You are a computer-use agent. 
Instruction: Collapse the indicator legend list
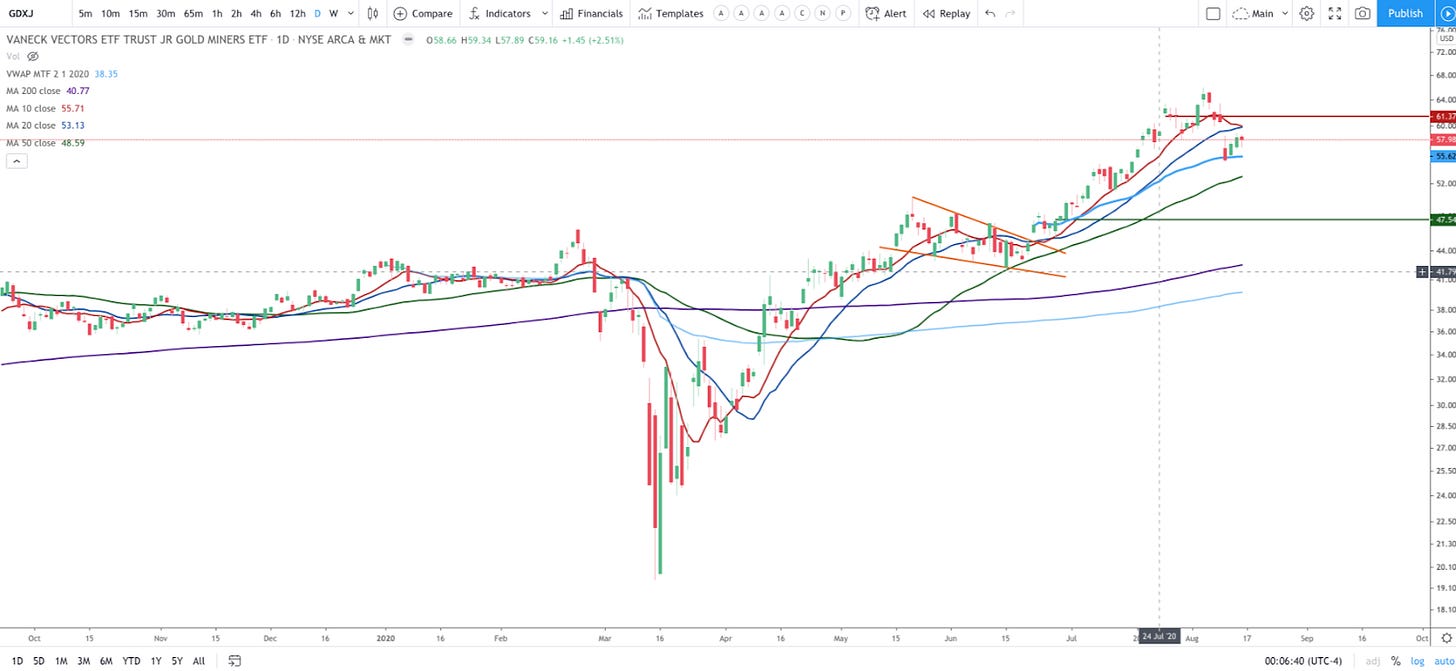[15, 161]
